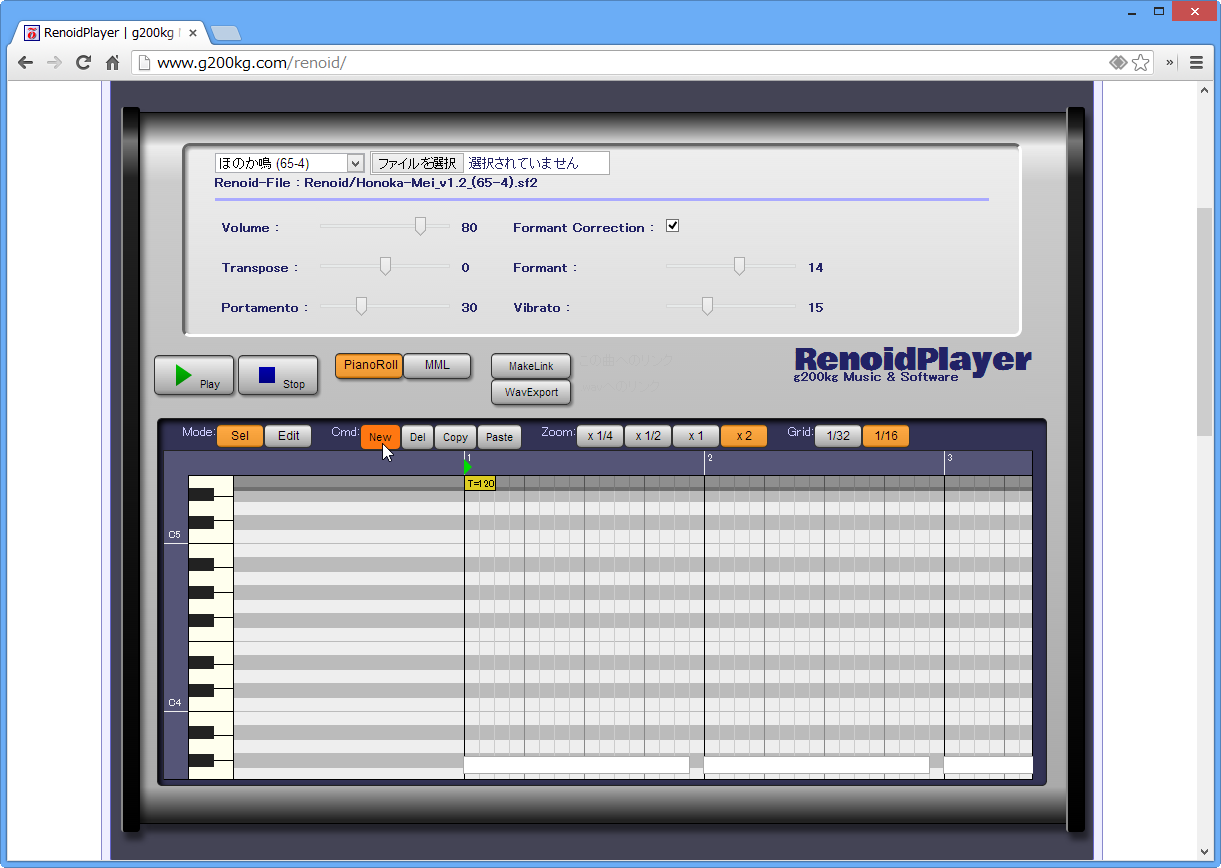Click the browser address bar

click(630, 63)
